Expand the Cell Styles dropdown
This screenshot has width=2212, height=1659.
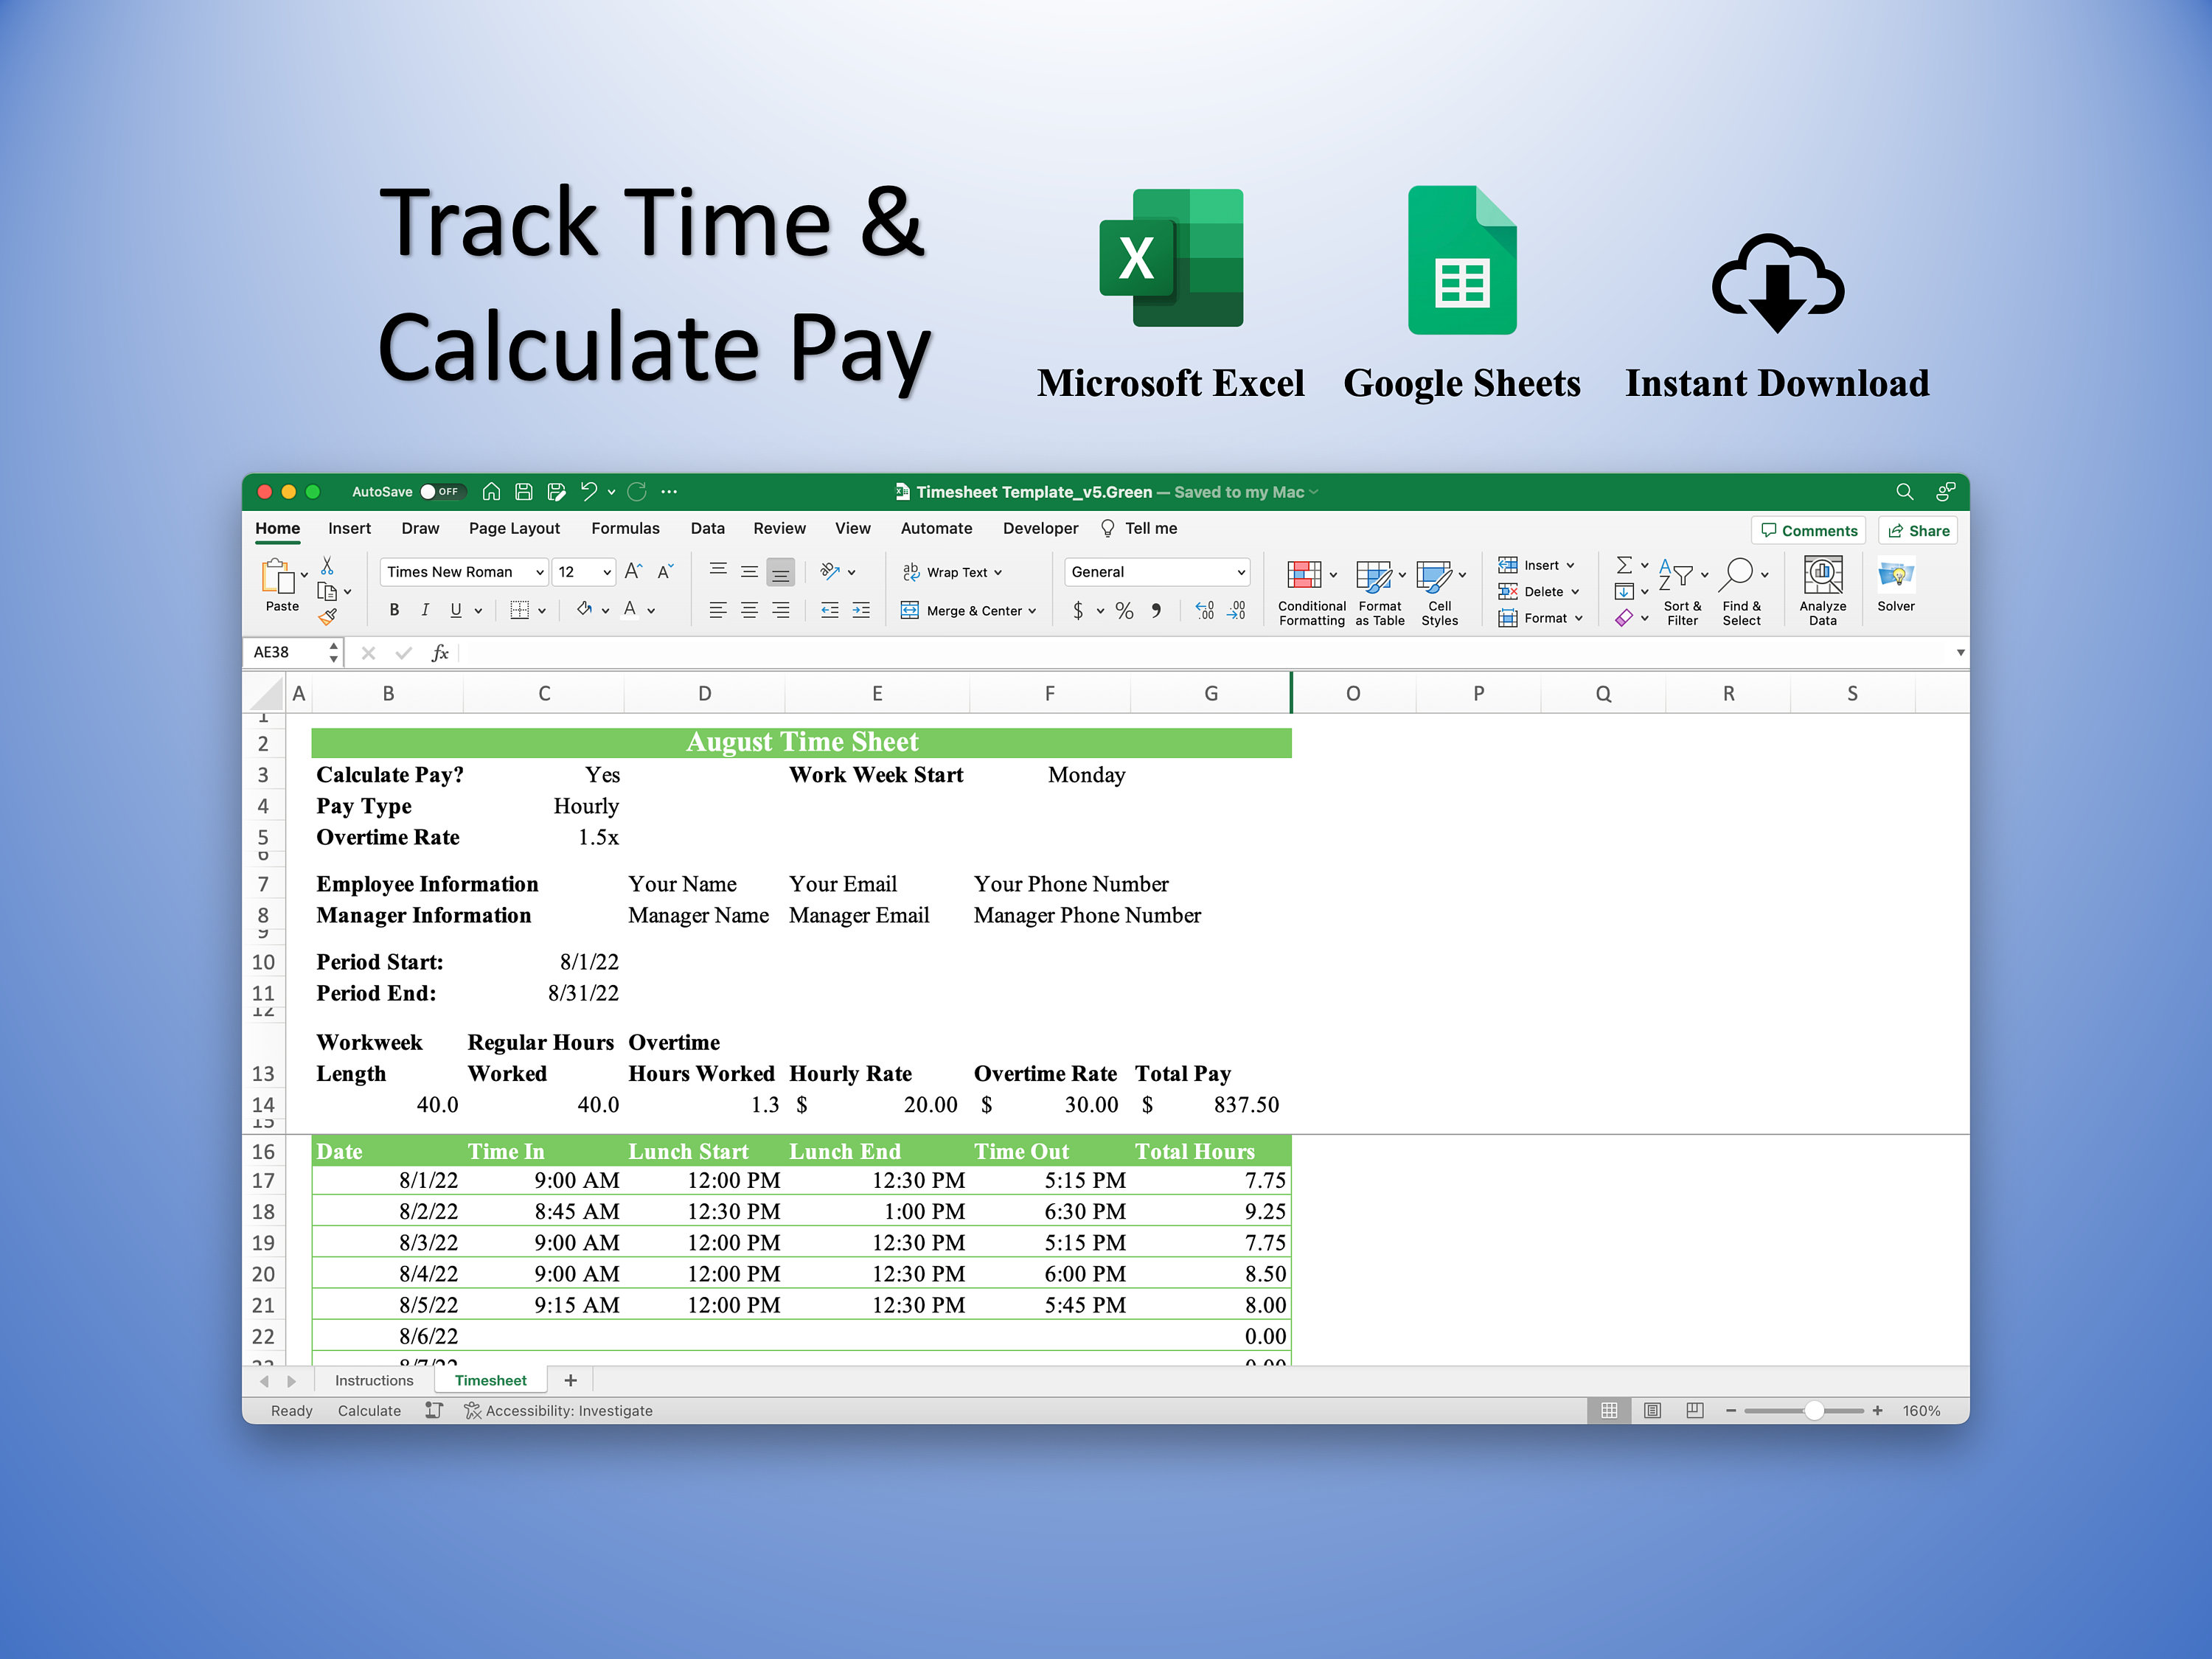click(x=1462, y=575)
